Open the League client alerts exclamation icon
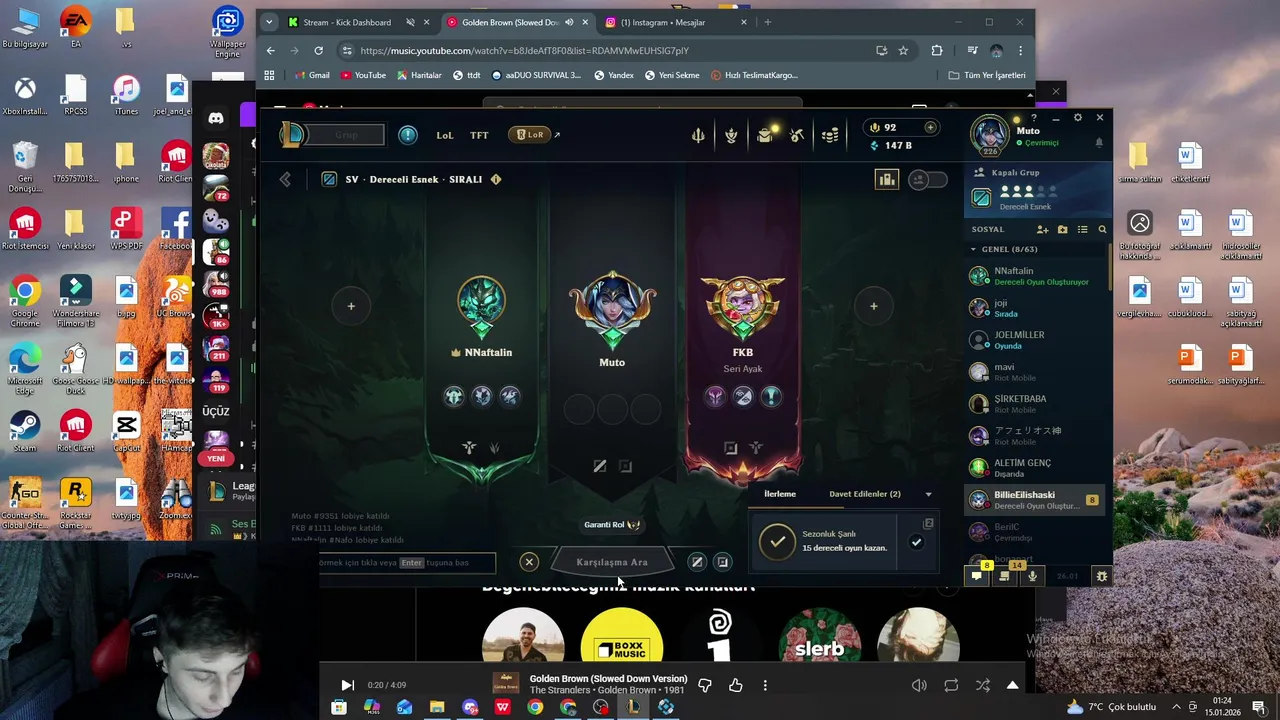The image size is (1280, 720). 408,135
